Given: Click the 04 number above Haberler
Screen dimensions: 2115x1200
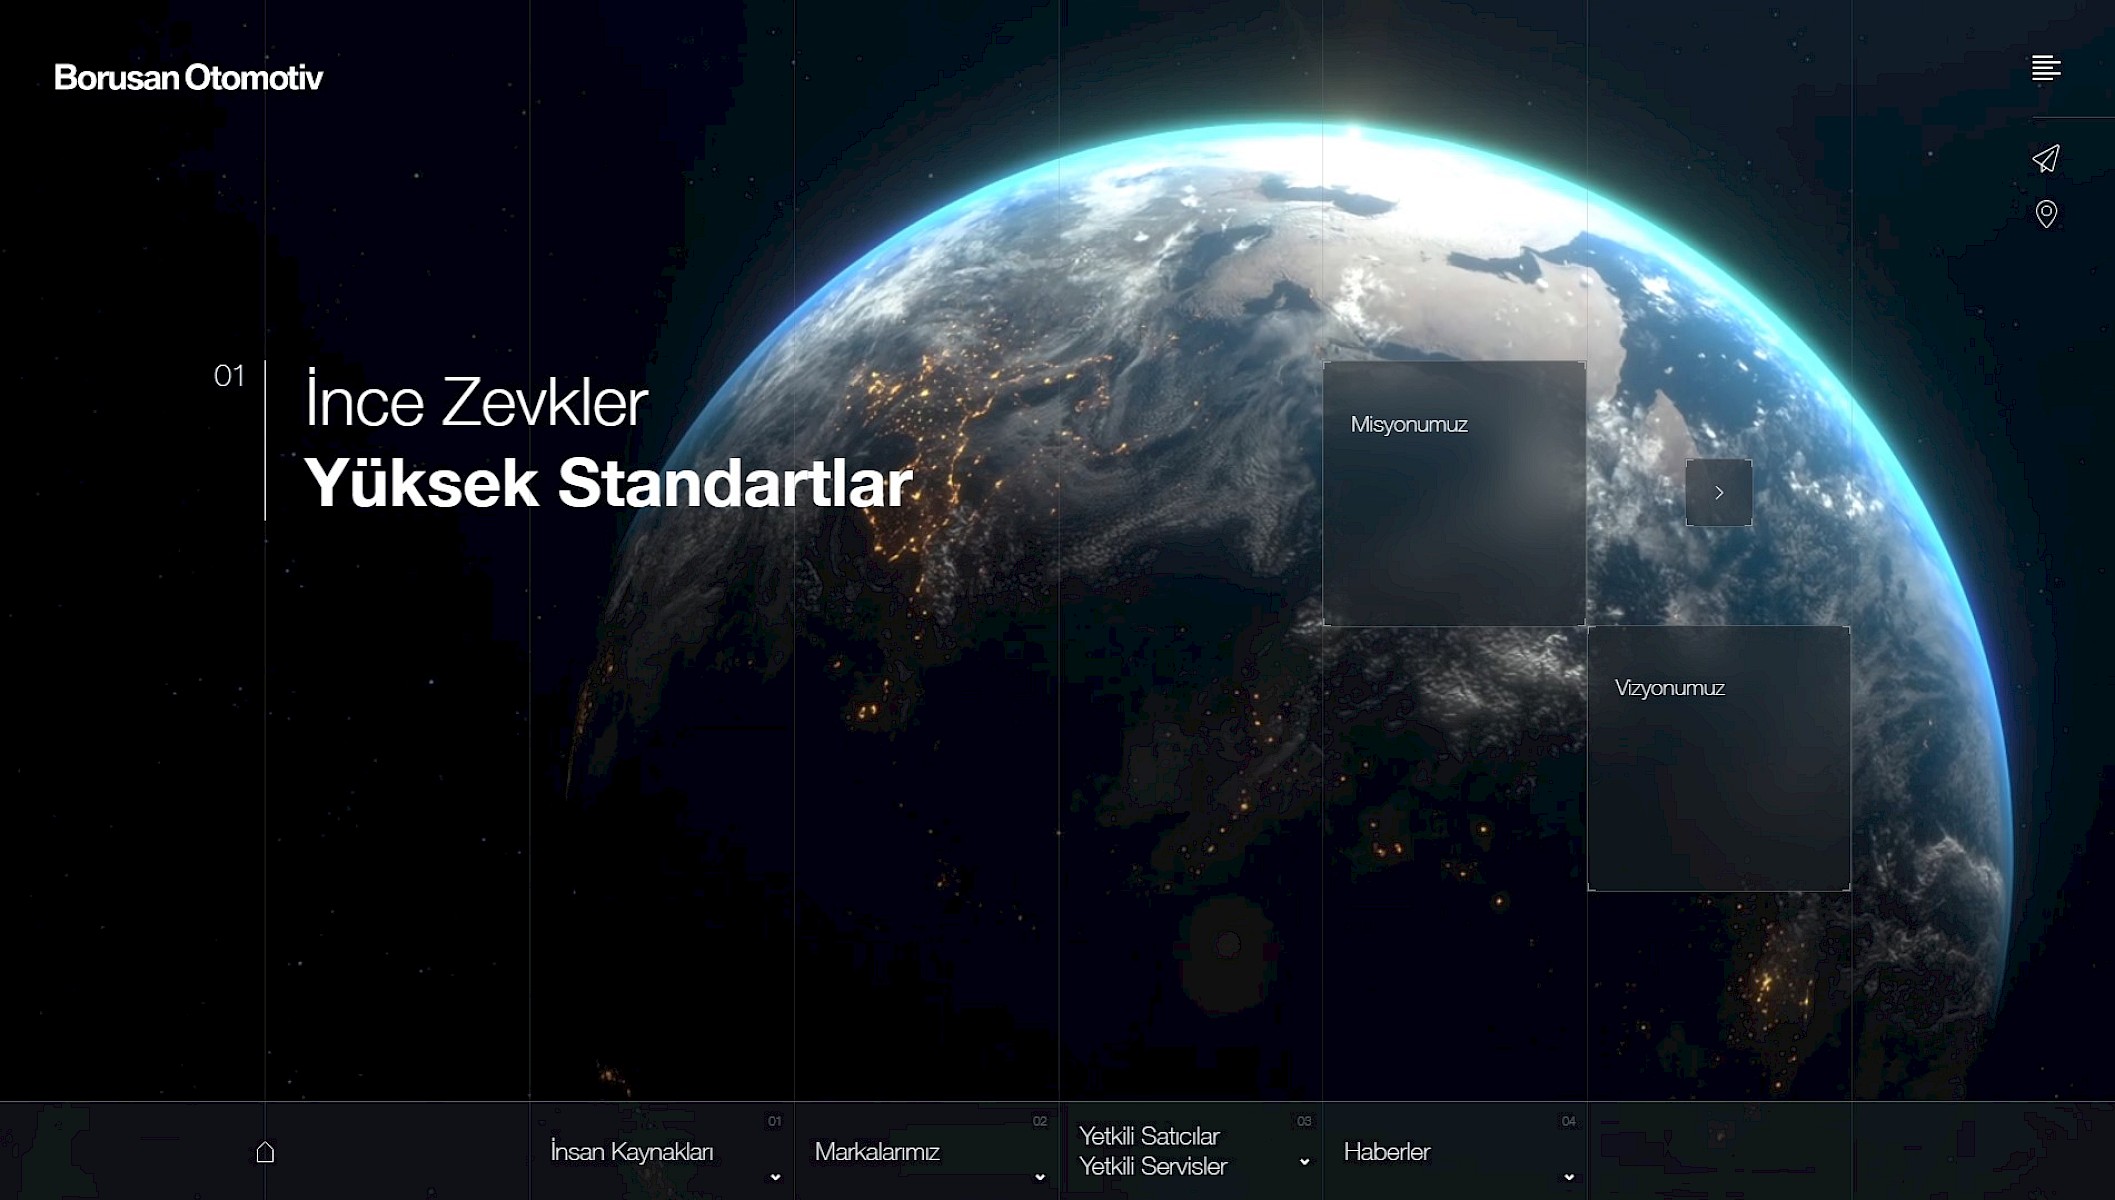Looking at the screenshot, I should pyautogui.click(x=1568, y=1121).
